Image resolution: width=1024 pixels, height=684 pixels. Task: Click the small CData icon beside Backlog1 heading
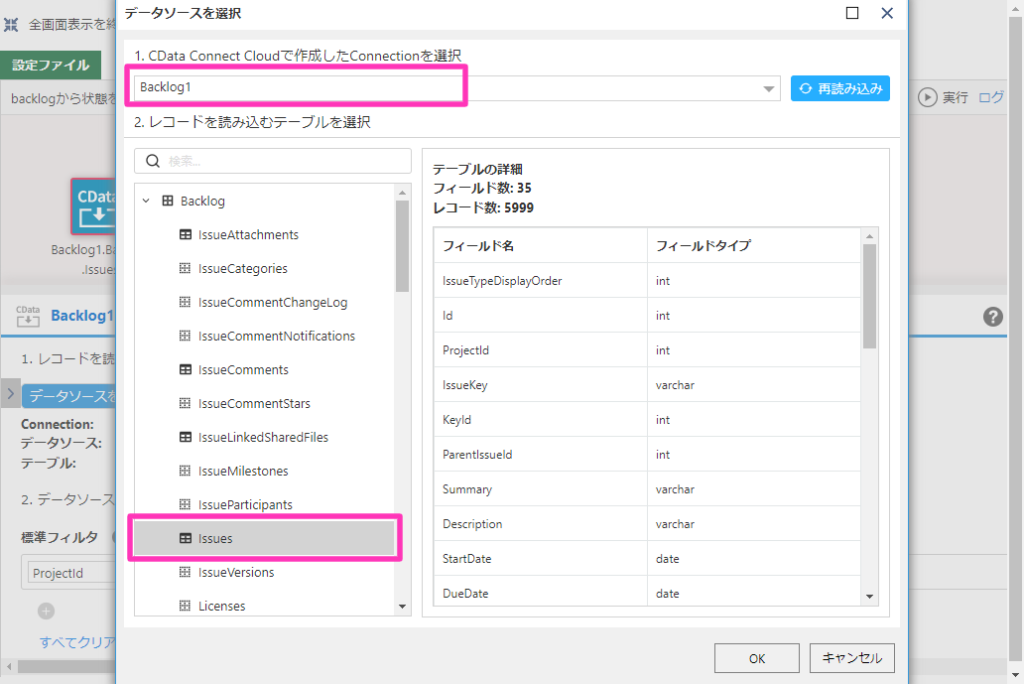click(x=28, y=316)
